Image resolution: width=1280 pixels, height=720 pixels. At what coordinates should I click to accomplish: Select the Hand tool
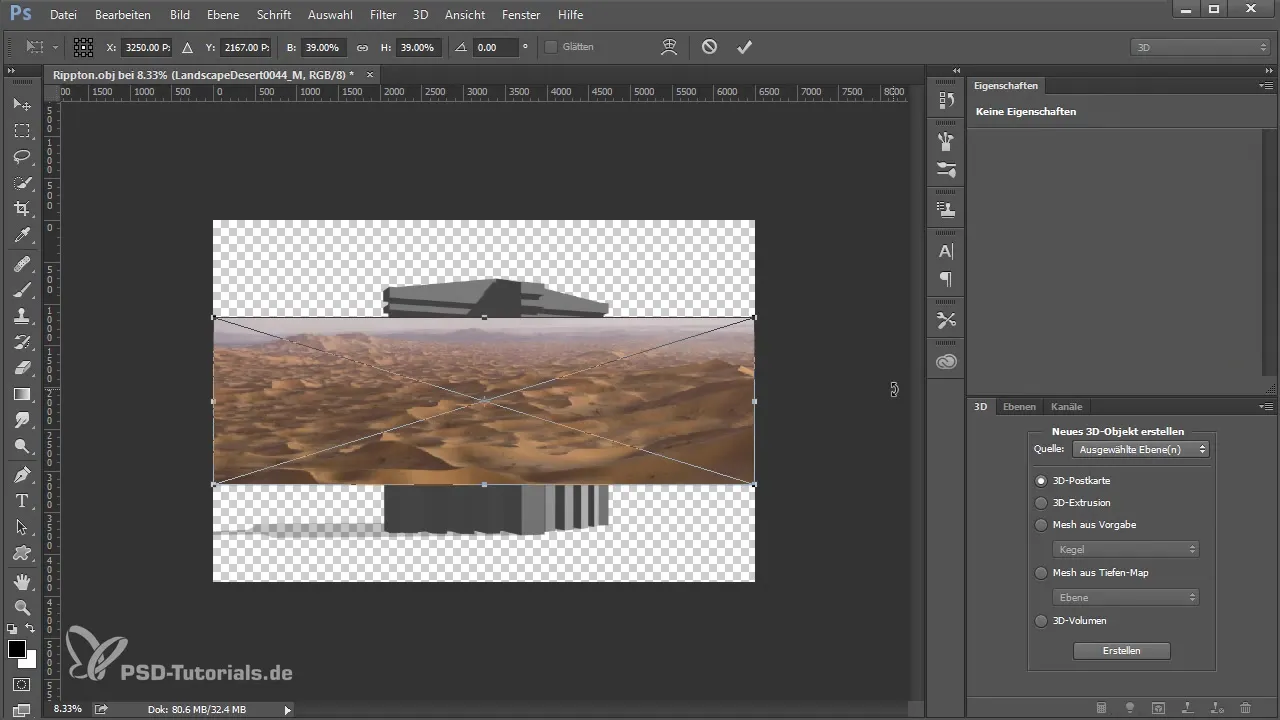point(21,581)
